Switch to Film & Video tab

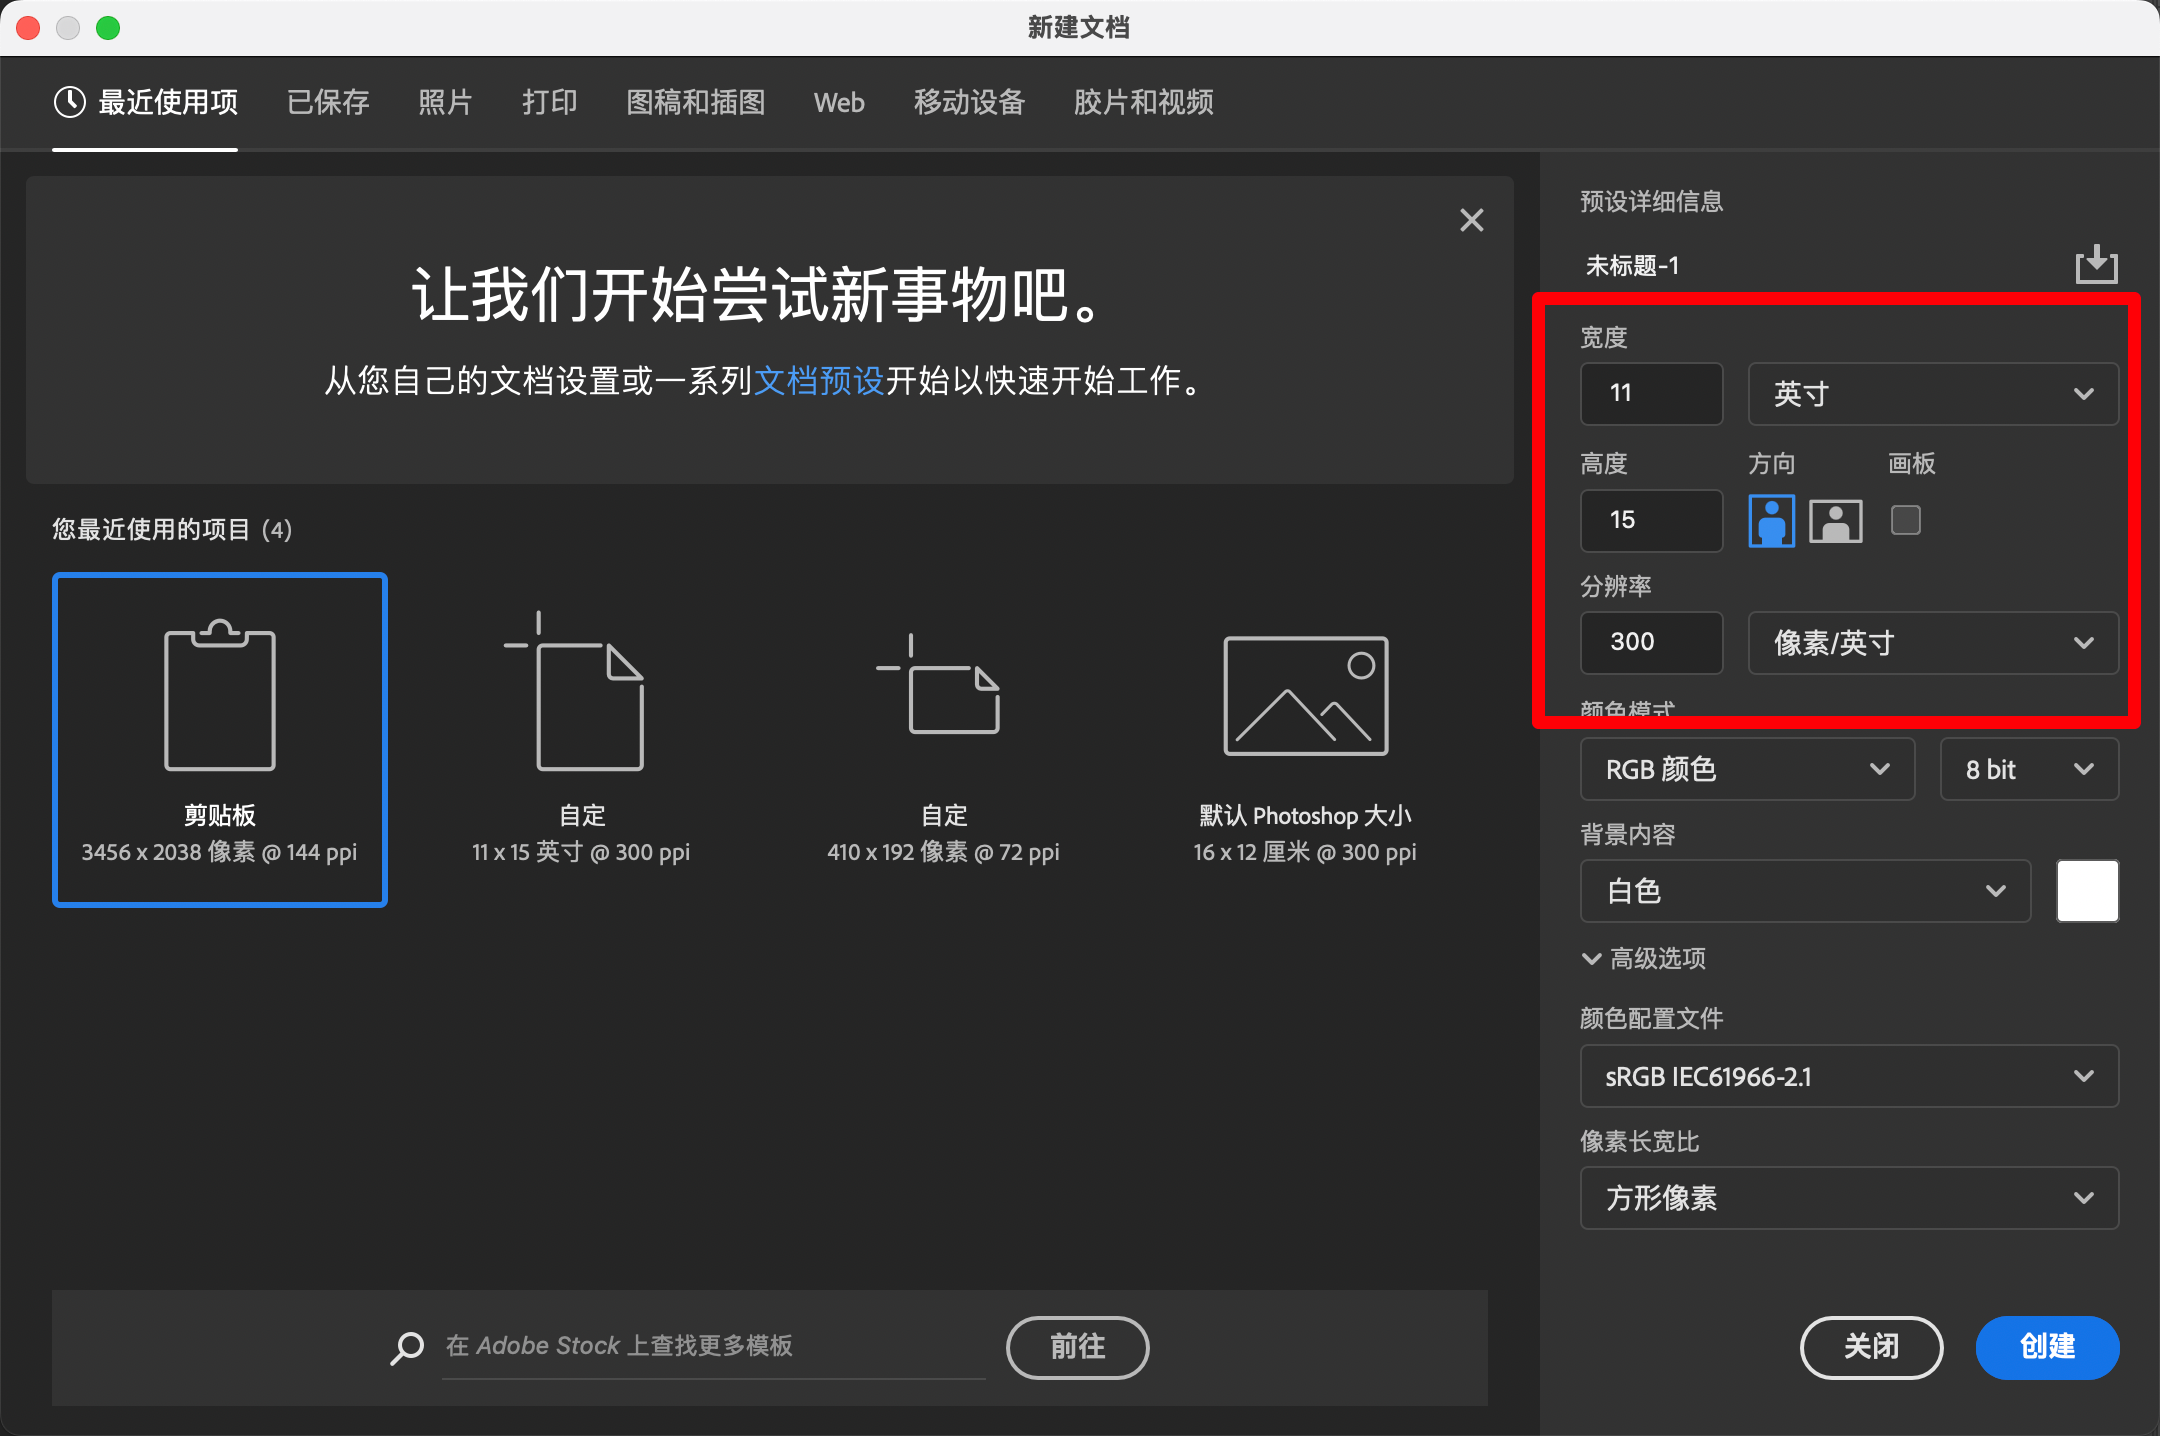point(1143,102)
